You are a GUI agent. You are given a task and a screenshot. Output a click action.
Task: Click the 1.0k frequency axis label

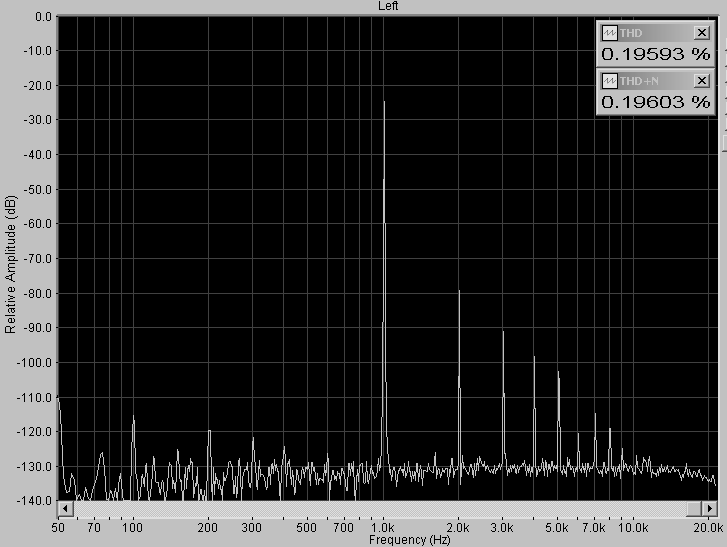(x=383, y=528)
